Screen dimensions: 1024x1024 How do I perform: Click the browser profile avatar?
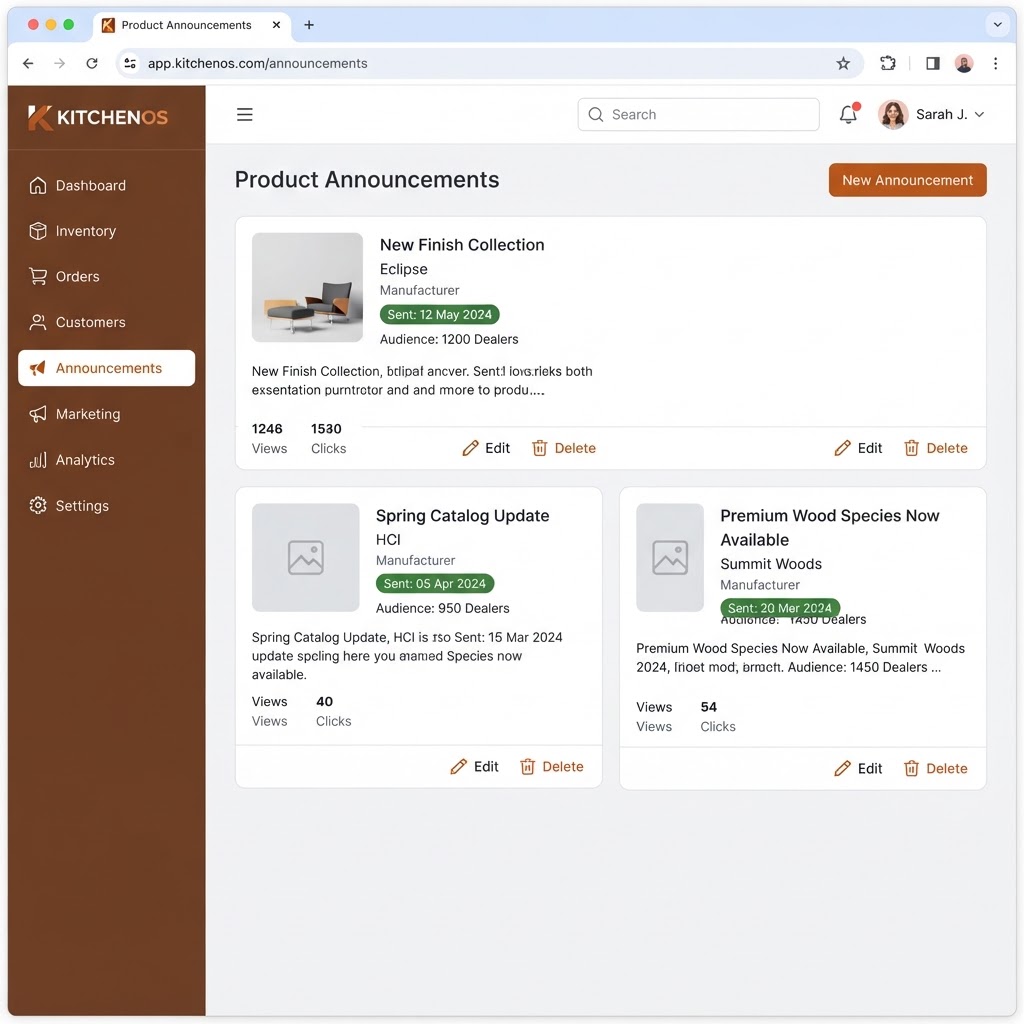[964, 63]
